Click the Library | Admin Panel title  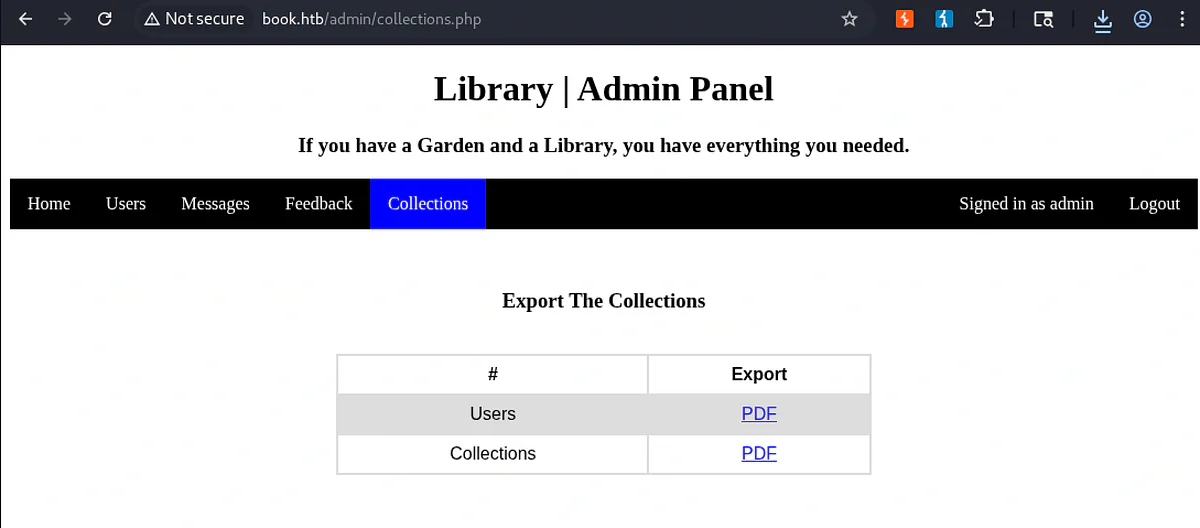point(603,89)
